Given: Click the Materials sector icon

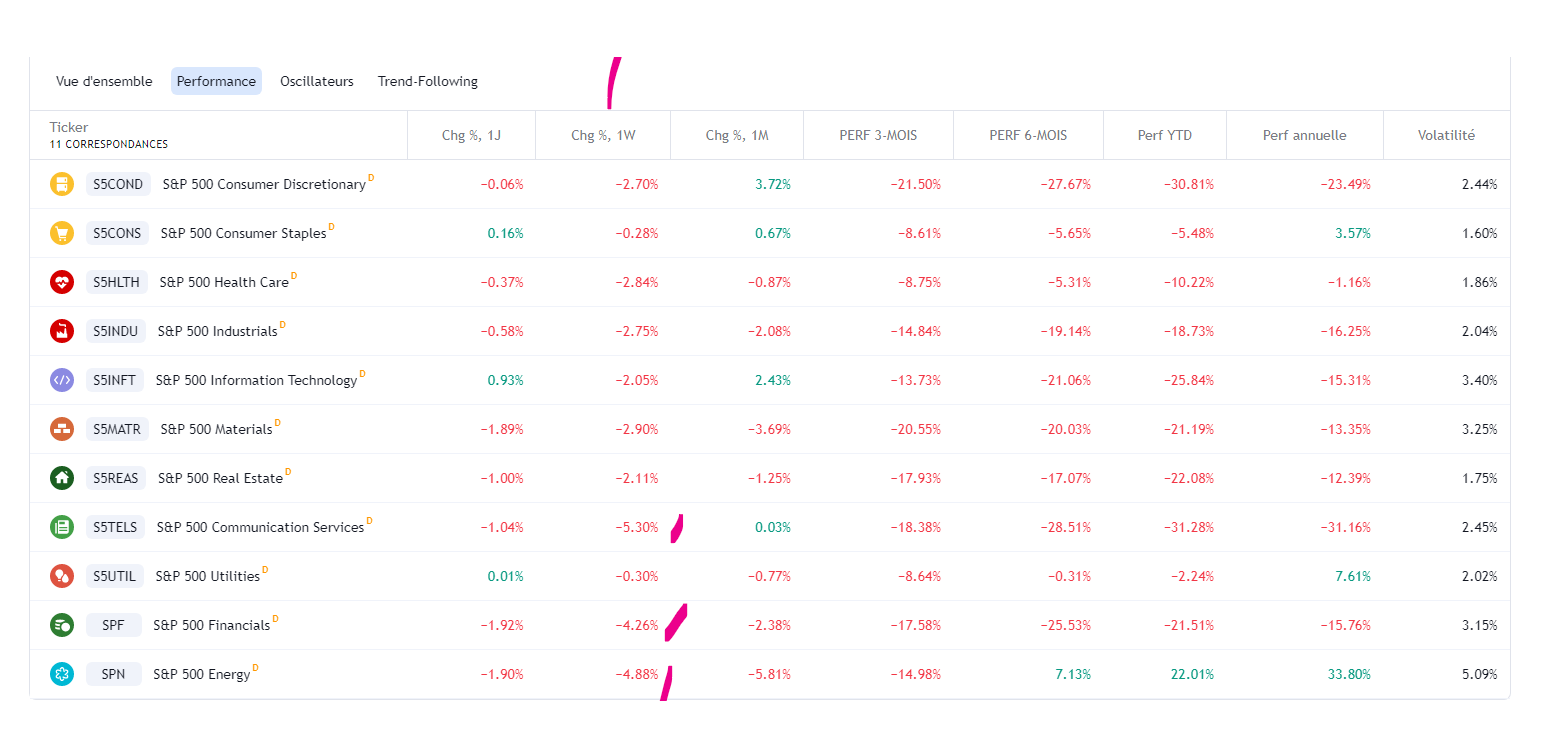Looking at the screenshot, I should pyautogui.click(x=62, y=429).
